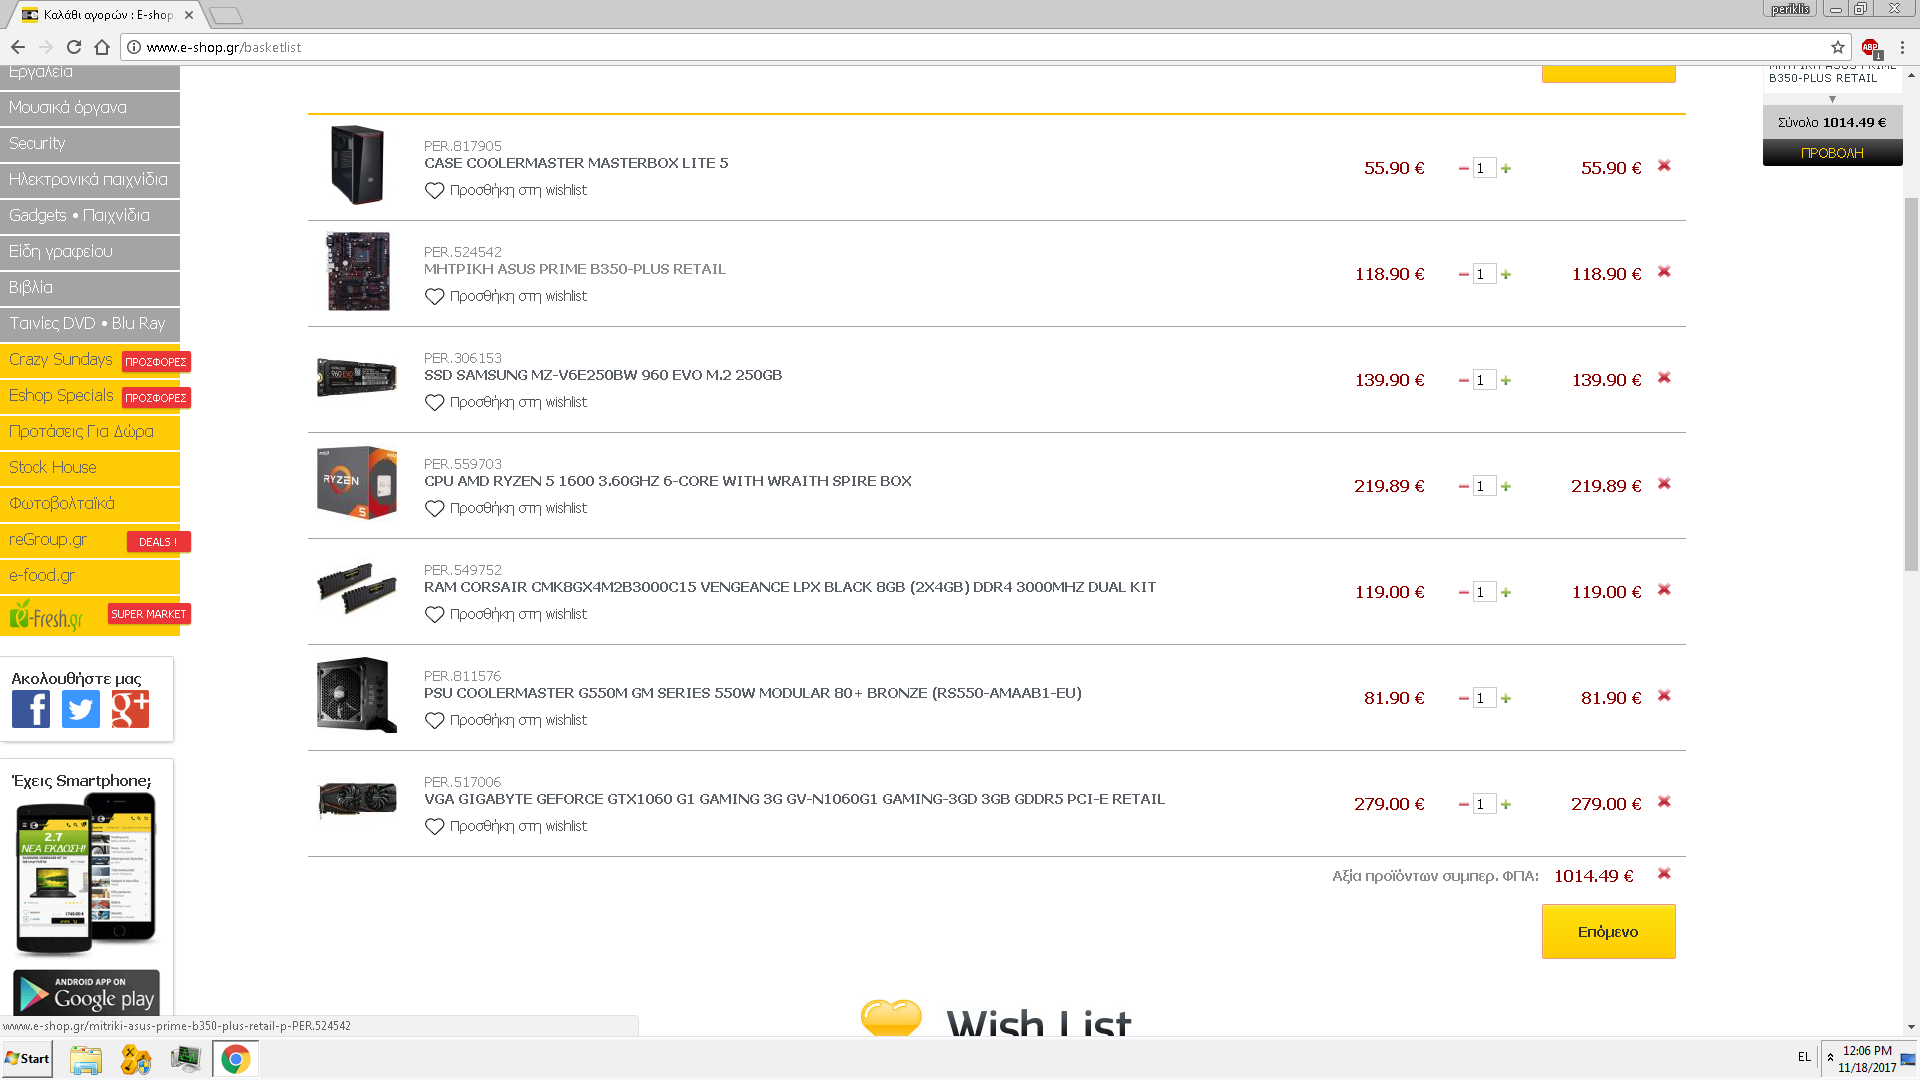Increase quantity of Corsair Vengeance RAM

point(1506,592)
